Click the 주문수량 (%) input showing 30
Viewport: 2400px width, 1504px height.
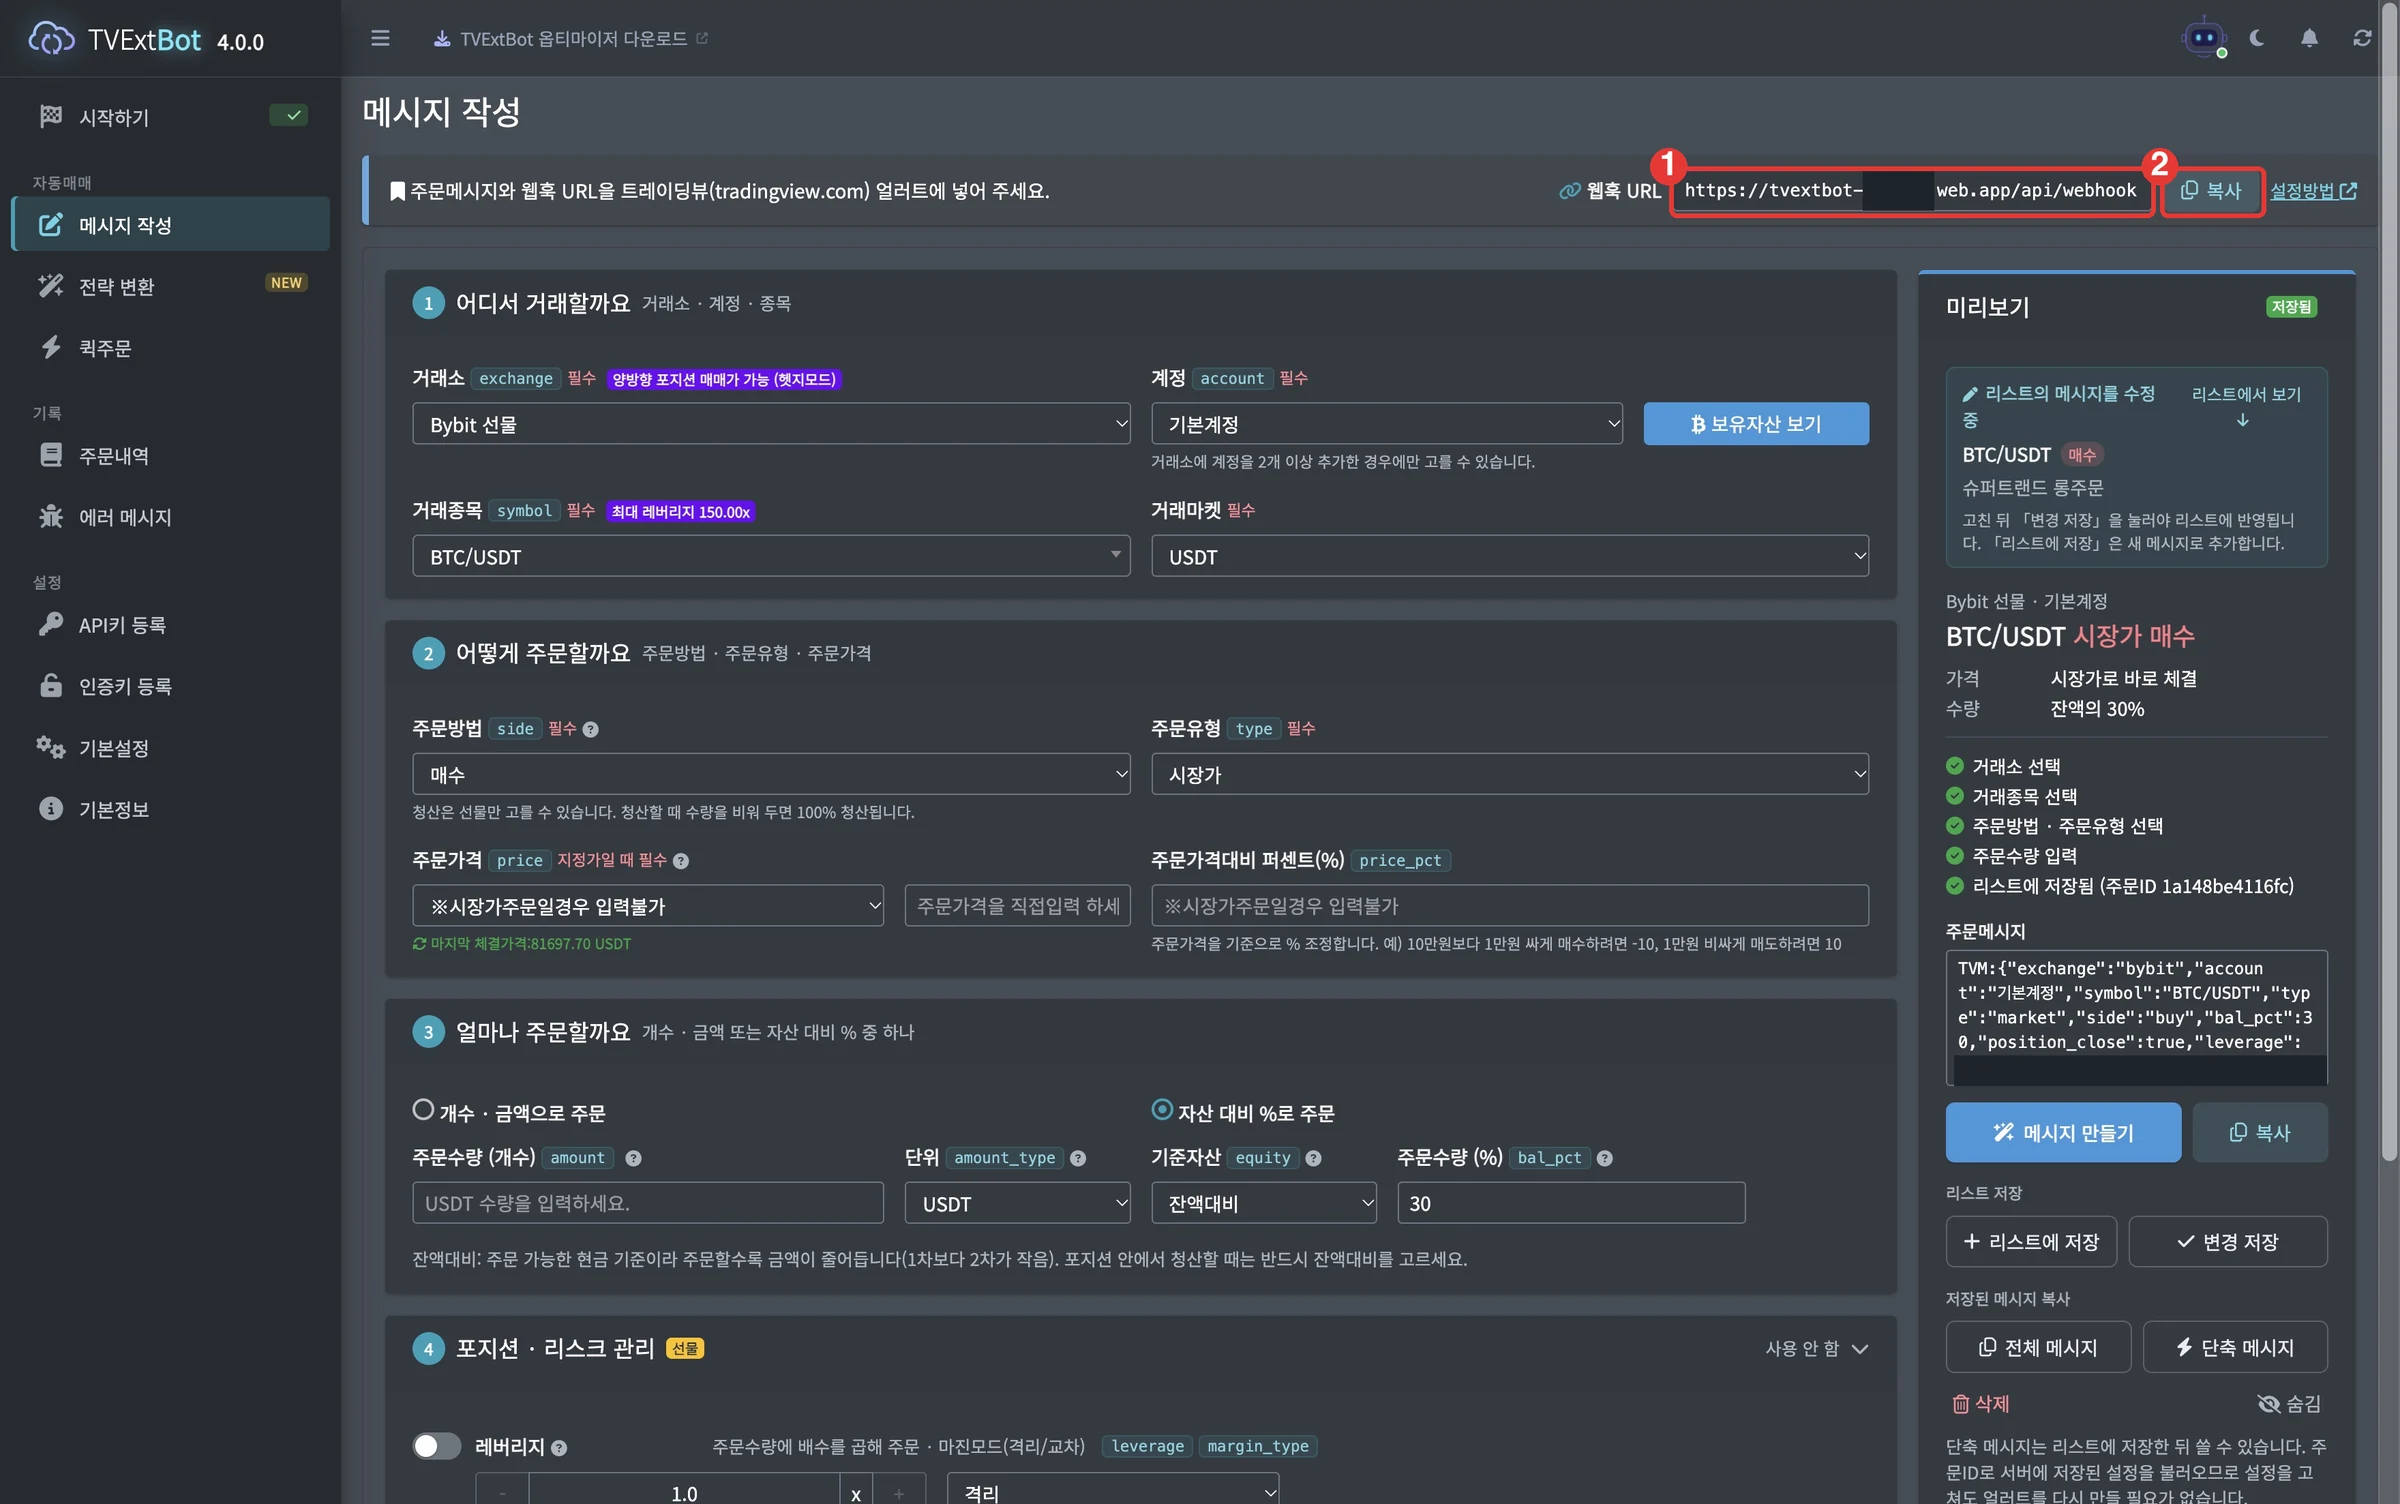pos(1571,1203)
